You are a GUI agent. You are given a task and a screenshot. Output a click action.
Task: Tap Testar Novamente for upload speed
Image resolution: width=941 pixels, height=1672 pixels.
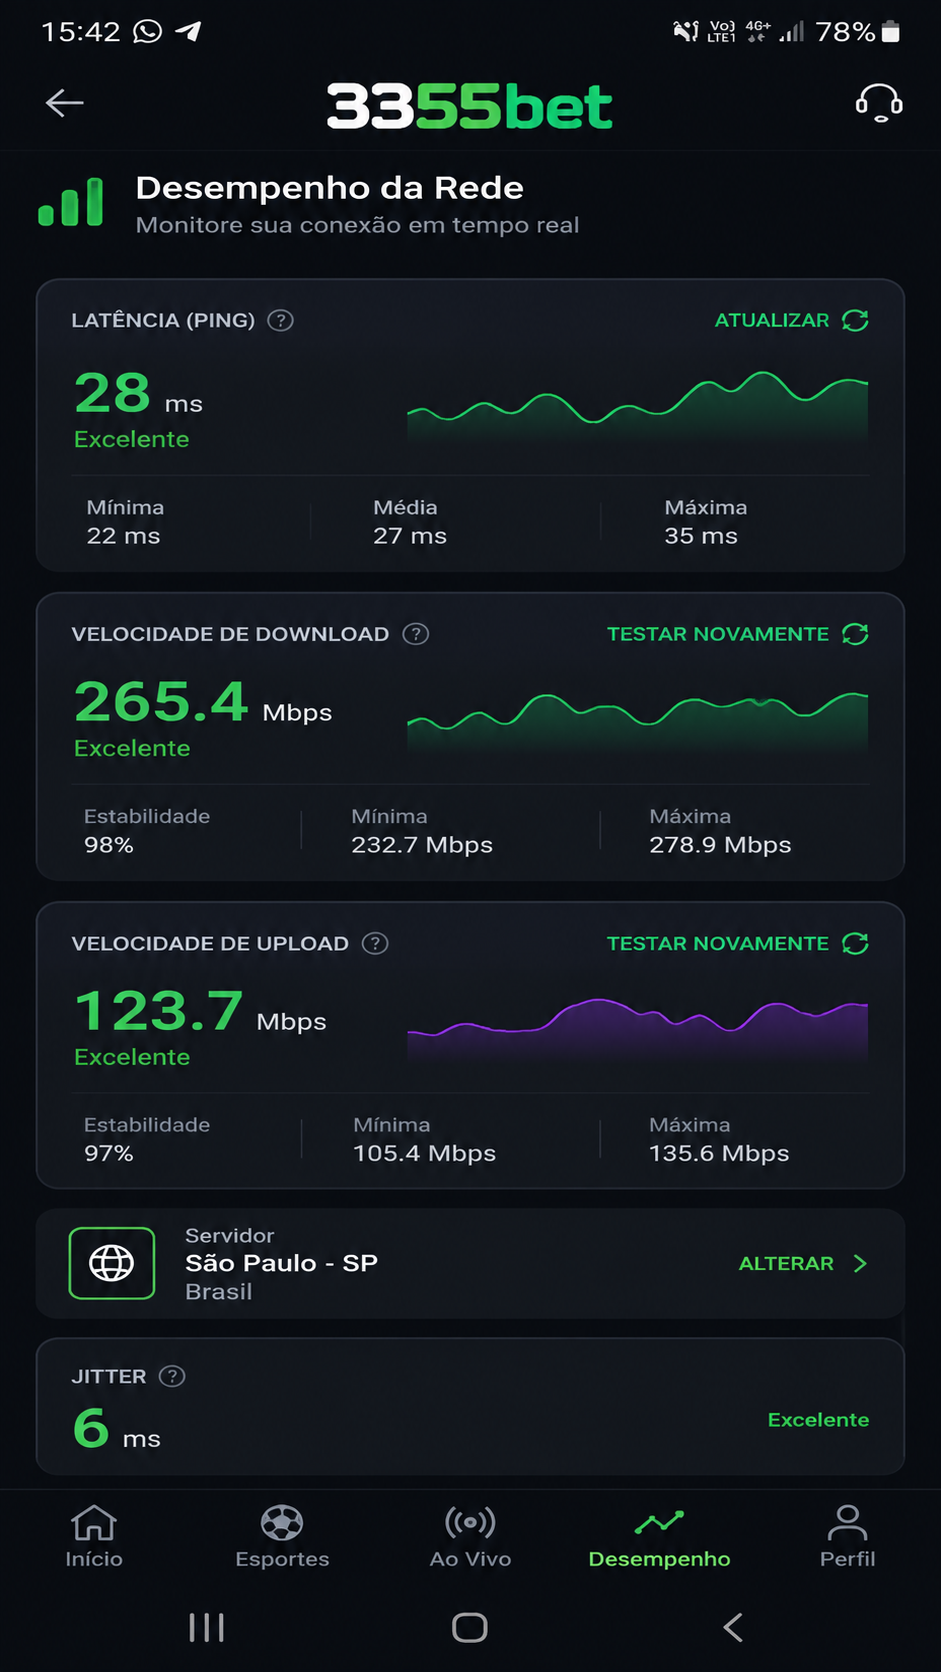pyautogui.click(x=718, y=943)
